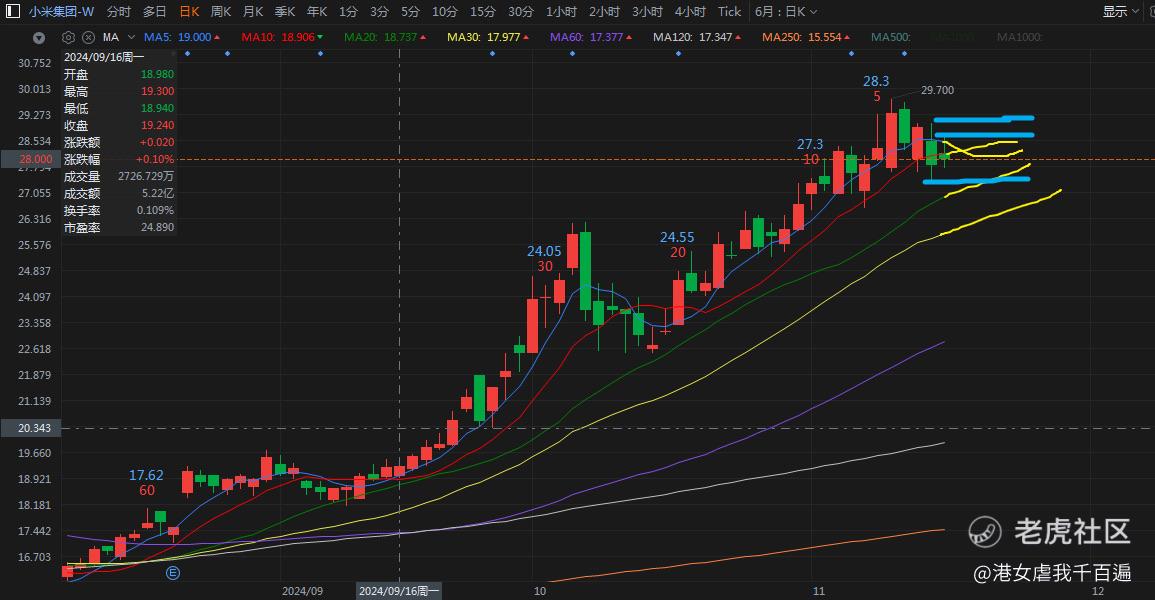Screen dimensions: 1155x600
Task: Switch to 4小时 four-hour chart
Action: pyautogui.click(x=690, y=12)
